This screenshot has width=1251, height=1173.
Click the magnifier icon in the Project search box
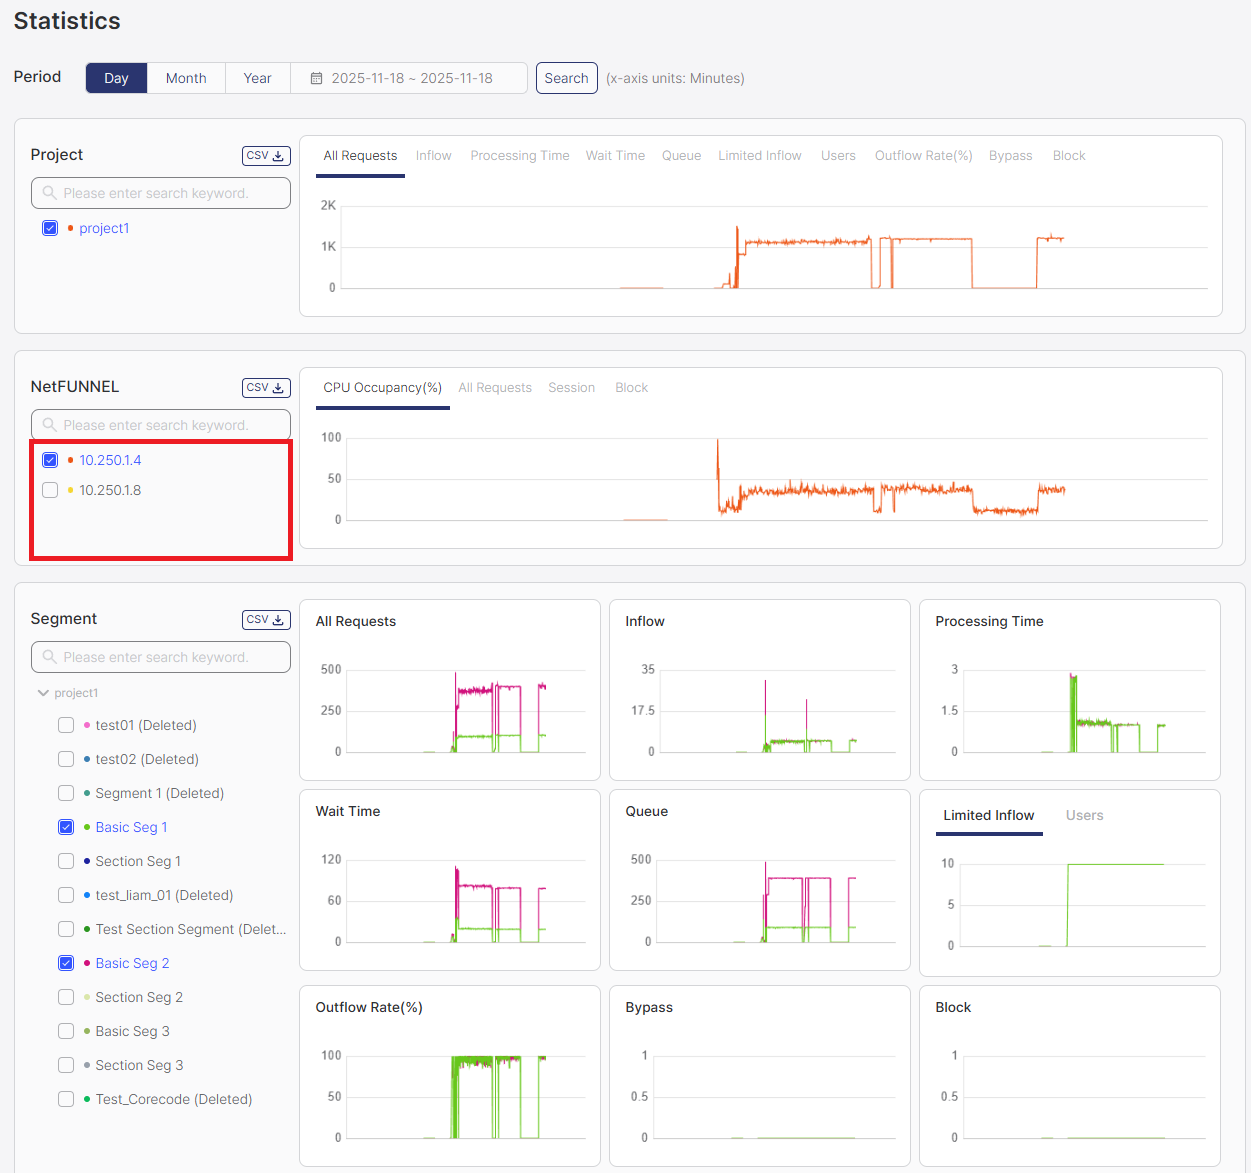pyautogui.click(x=49, y=192)
